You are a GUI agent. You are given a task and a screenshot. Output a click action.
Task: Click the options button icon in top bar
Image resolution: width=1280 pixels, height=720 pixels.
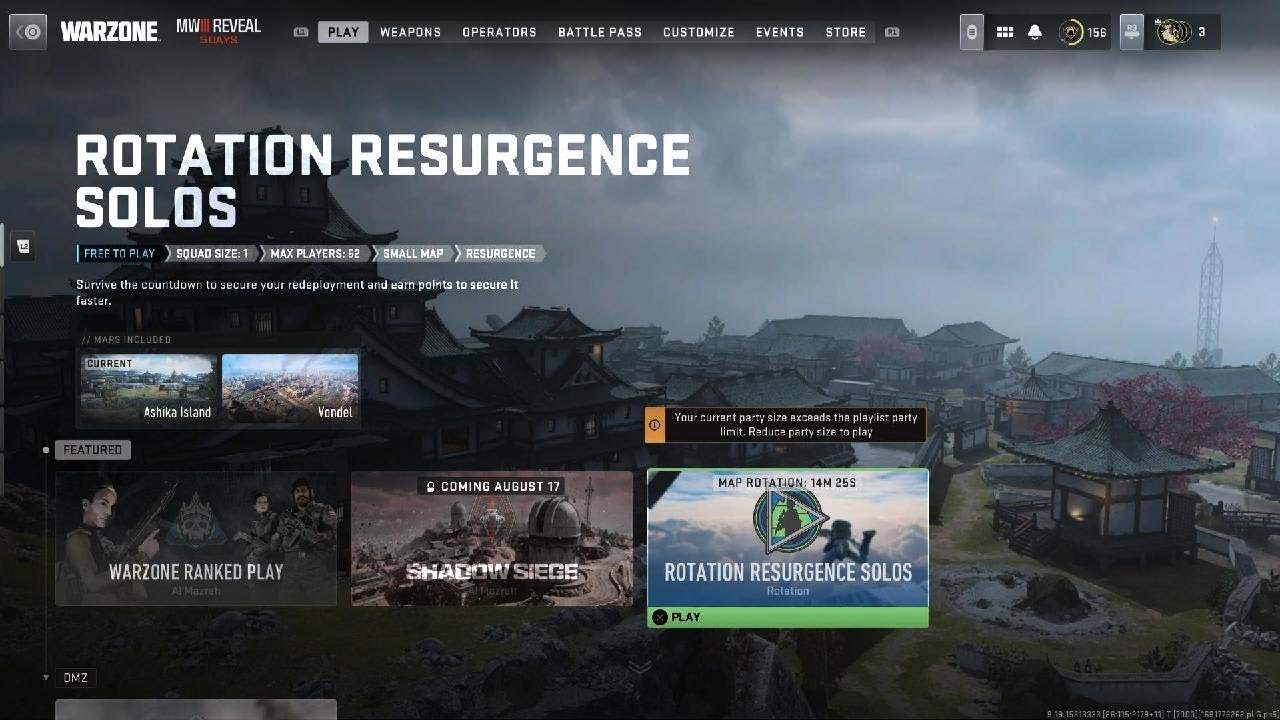(971, 32)
